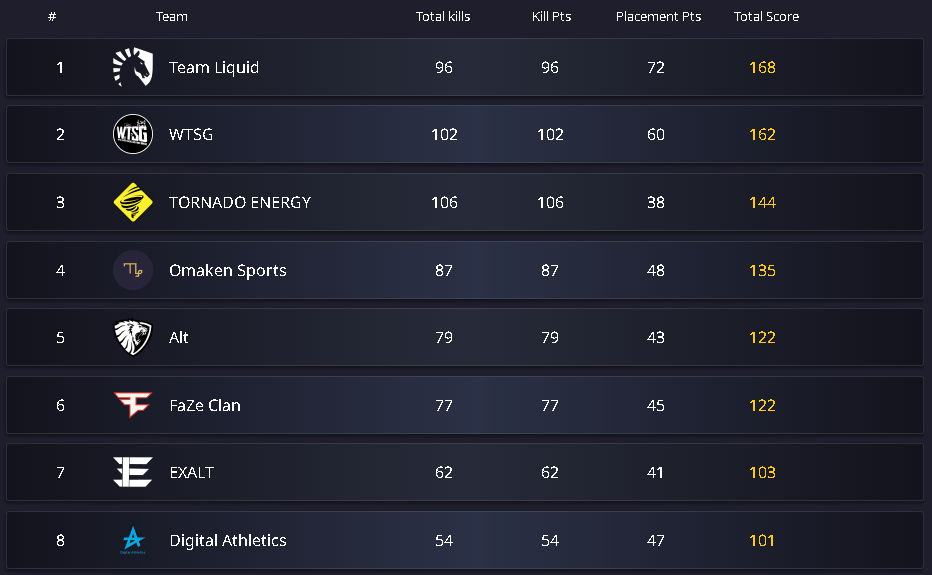Image resolution: width=932 pixels, height=575 pixels.
Task: Click the EXALT team logo
Action: (132, 472)
